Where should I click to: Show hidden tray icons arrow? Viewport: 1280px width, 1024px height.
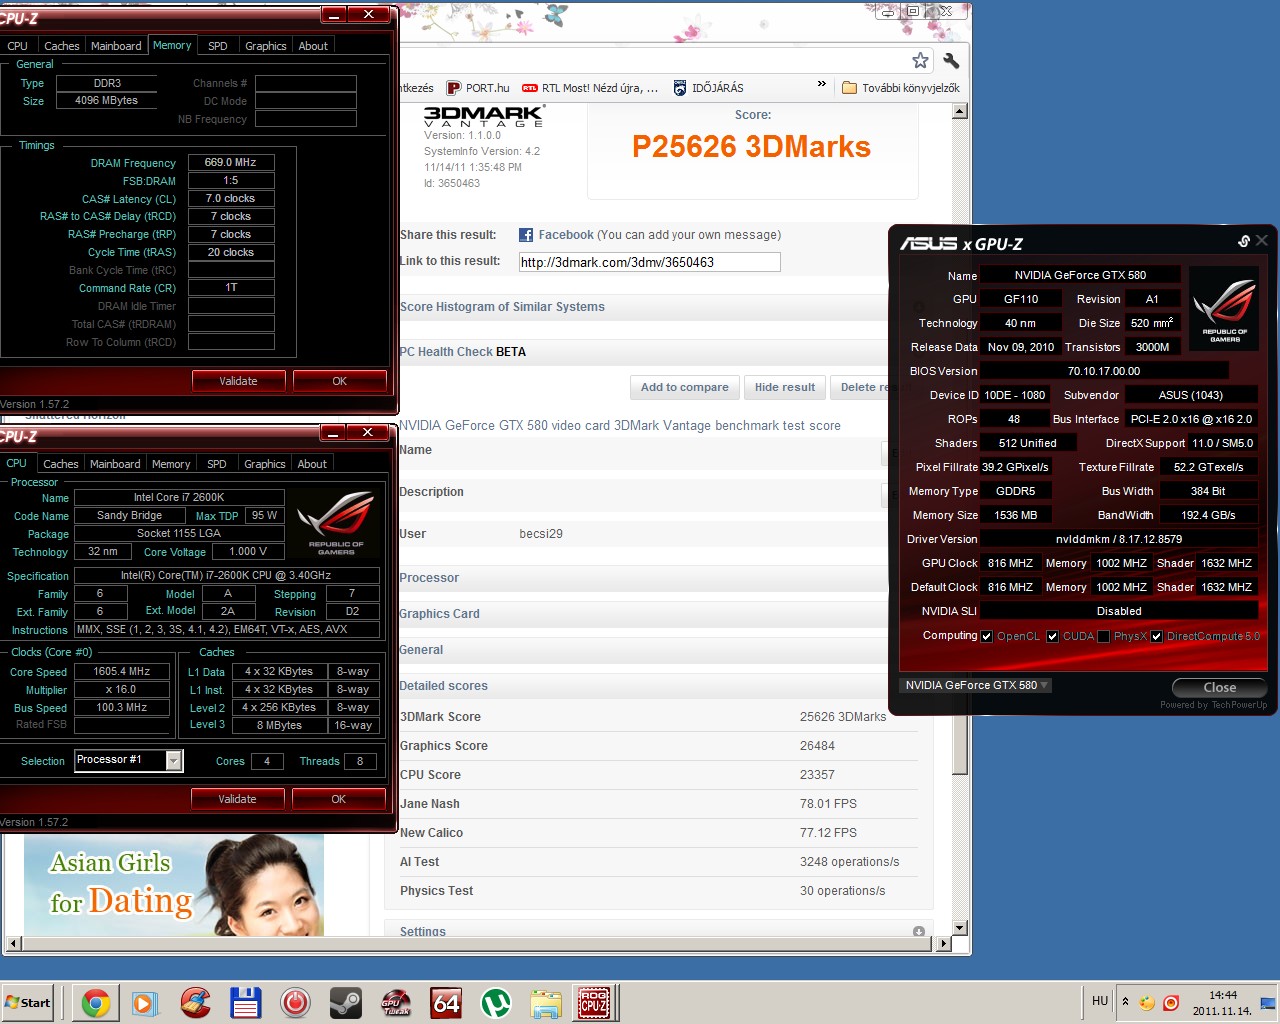point(1125,1001)
